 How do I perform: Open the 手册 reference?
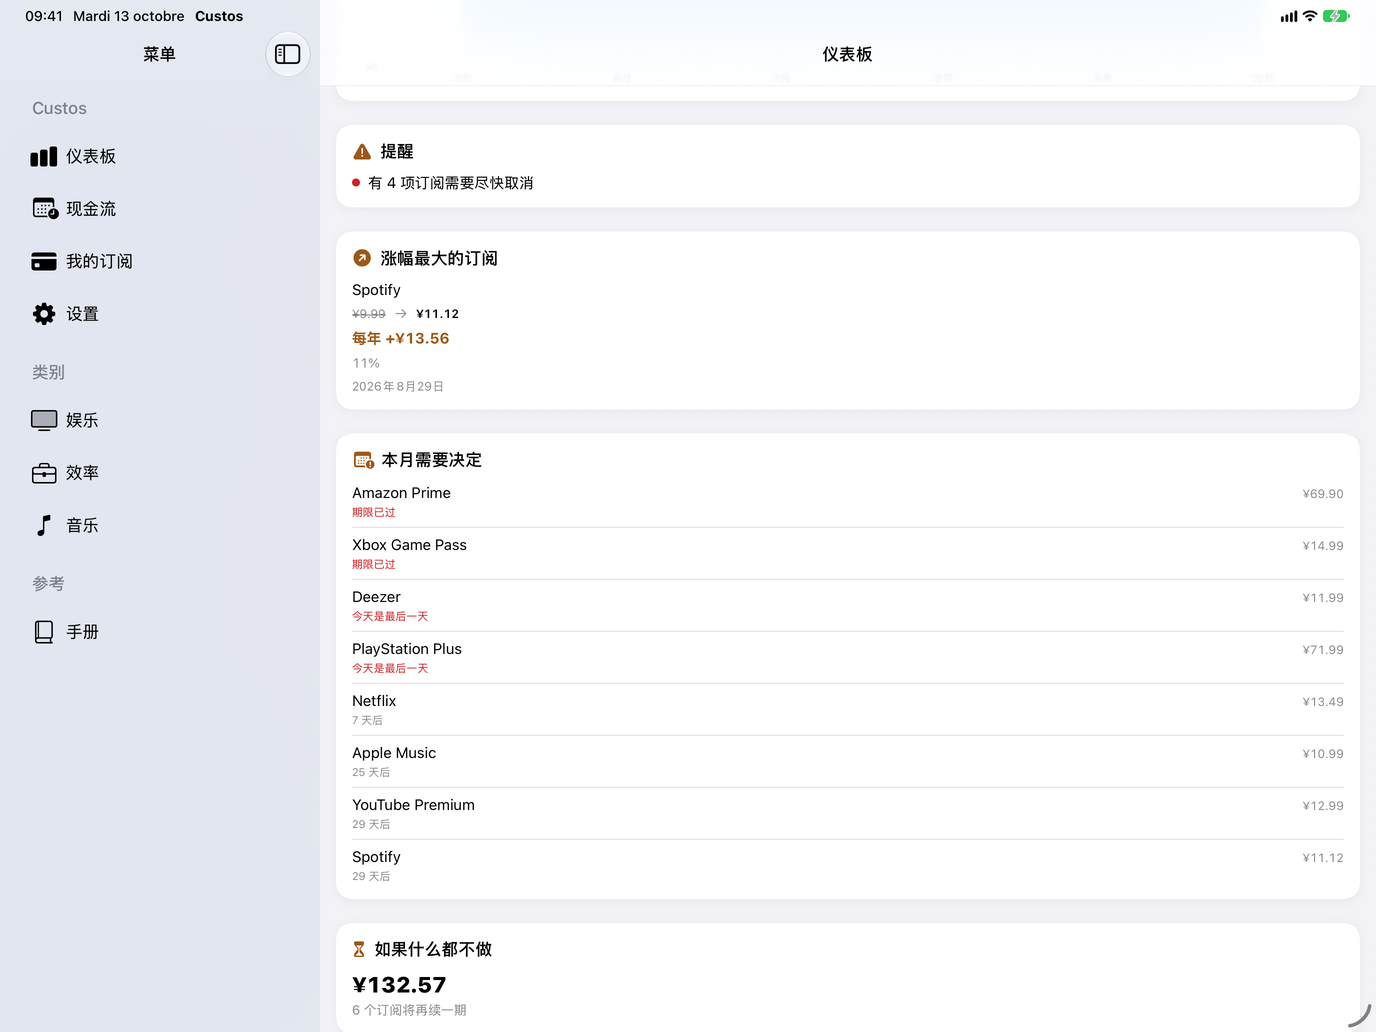point(160,632)
